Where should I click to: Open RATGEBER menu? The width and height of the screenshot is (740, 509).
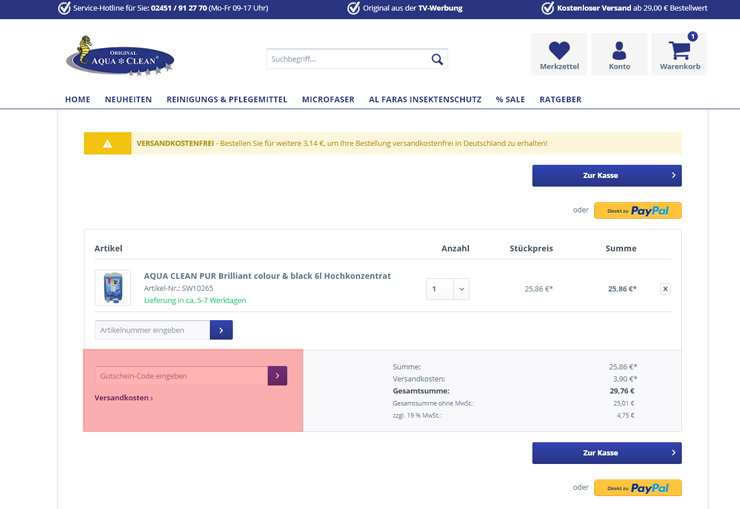[560, 100]
